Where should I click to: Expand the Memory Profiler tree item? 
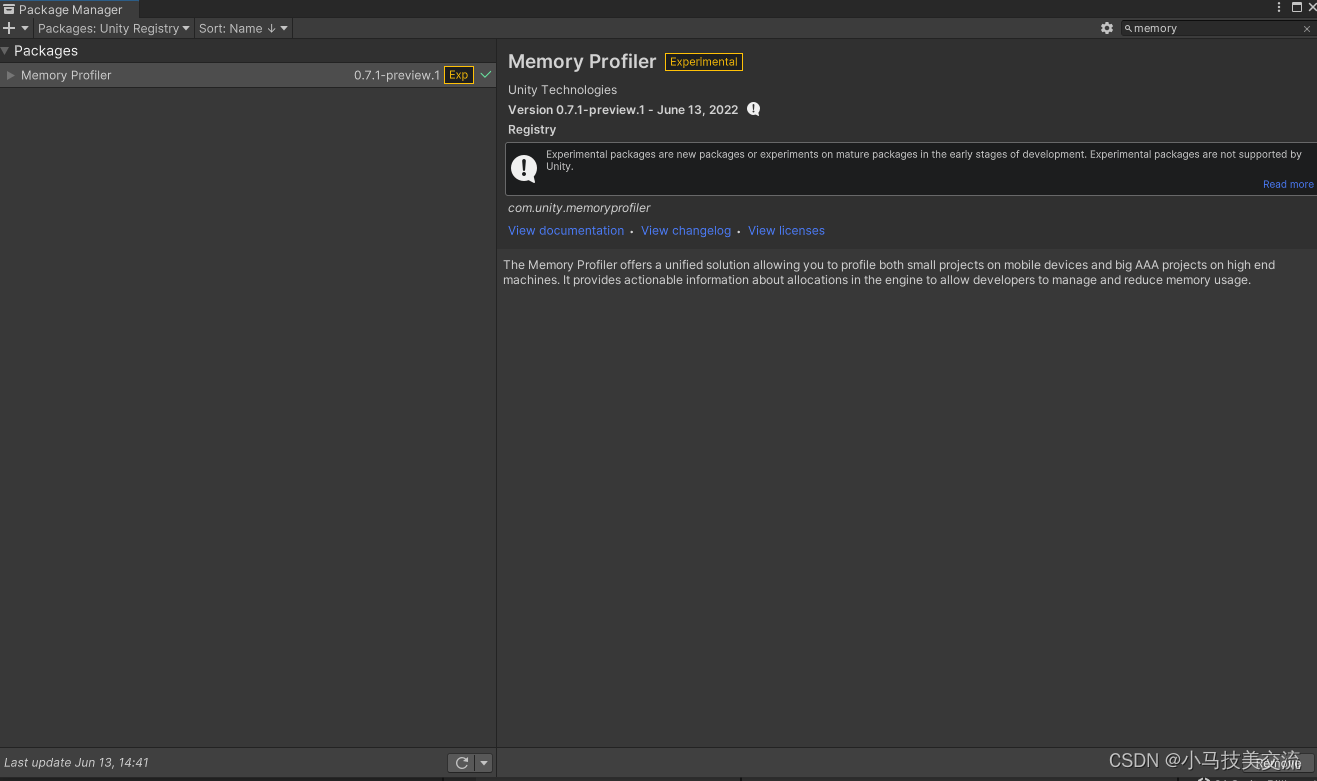pos(10,74)
